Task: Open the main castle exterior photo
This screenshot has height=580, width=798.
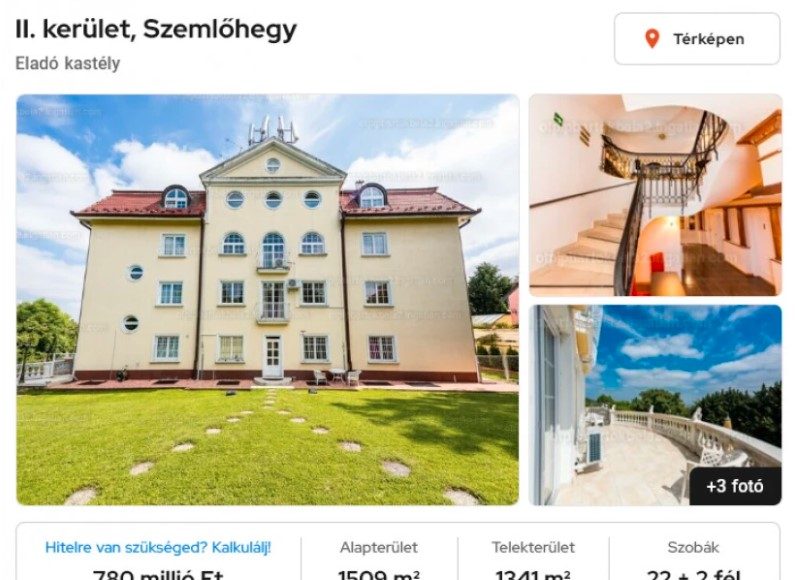Action: tap(268, 300)
